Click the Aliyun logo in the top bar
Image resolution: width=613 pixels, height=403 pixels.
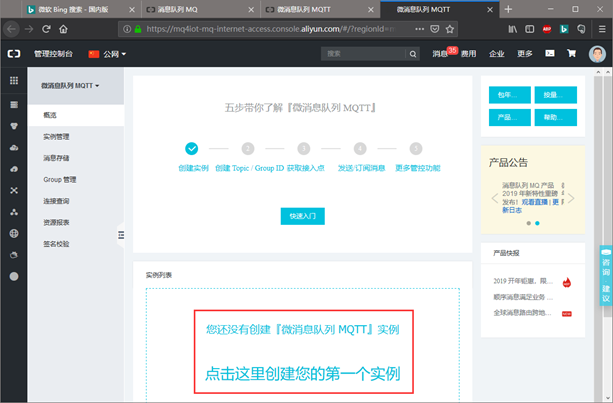click(14, 54)
